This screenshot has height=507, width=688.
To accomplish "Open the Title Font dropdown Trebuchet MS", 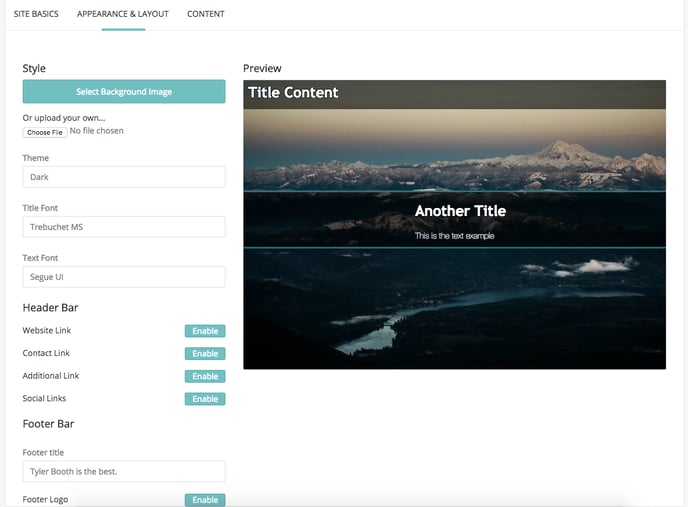I will point(124,227).
